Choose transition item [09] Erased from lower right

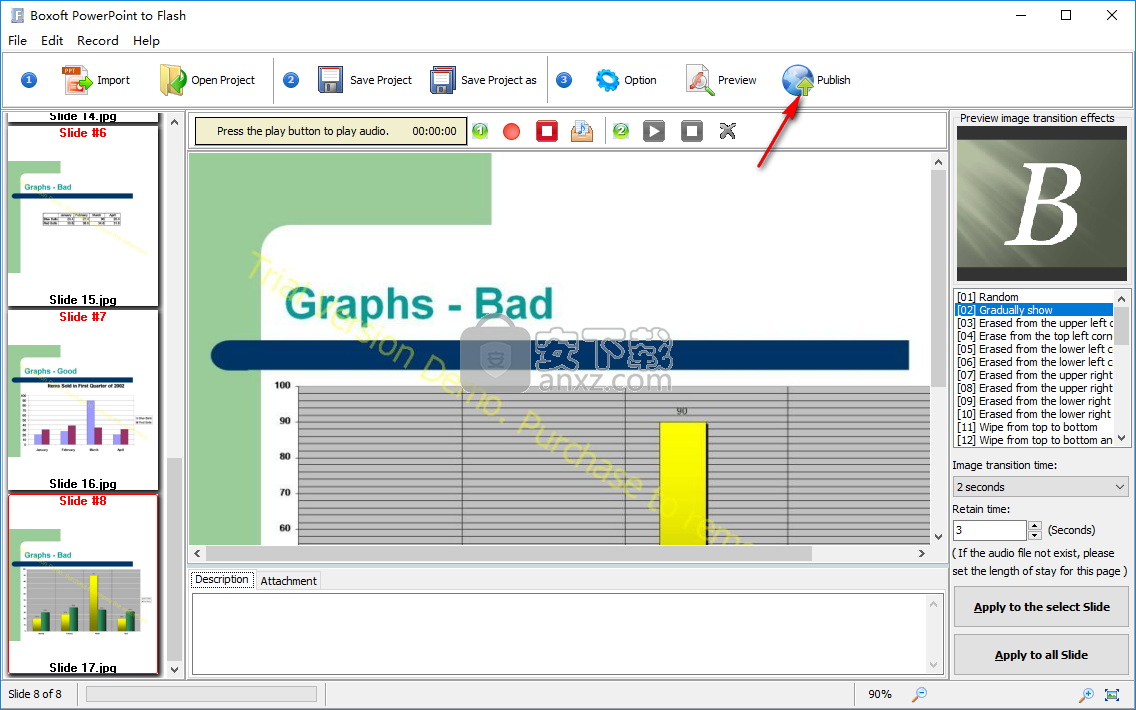1034,401
